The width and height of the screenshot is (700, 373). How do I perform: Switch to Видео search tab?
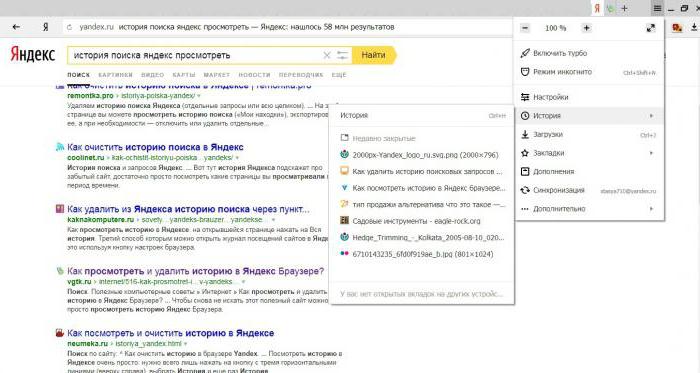[x=153, y=75]
